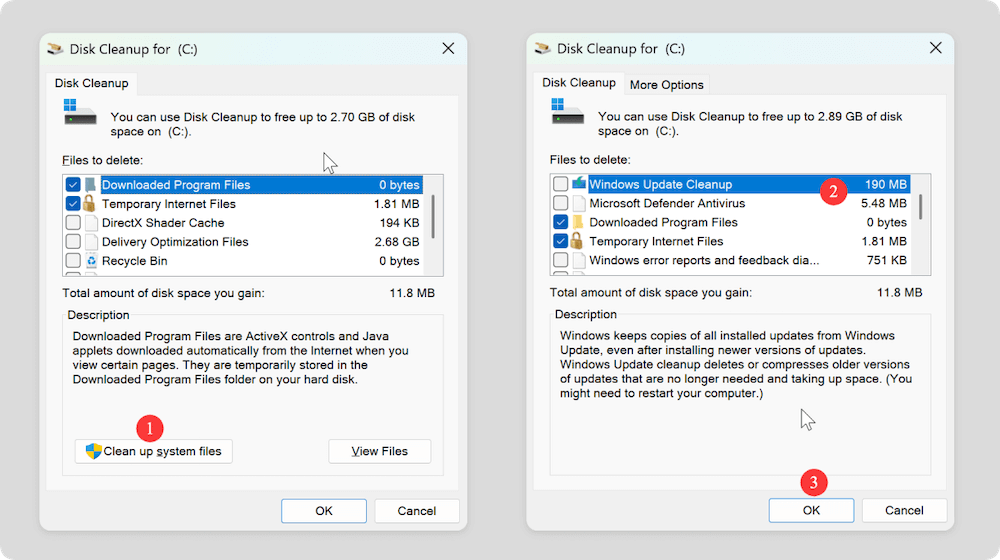Switch to the More Options tab
1000x560 pixels.
tap(666, 85)
